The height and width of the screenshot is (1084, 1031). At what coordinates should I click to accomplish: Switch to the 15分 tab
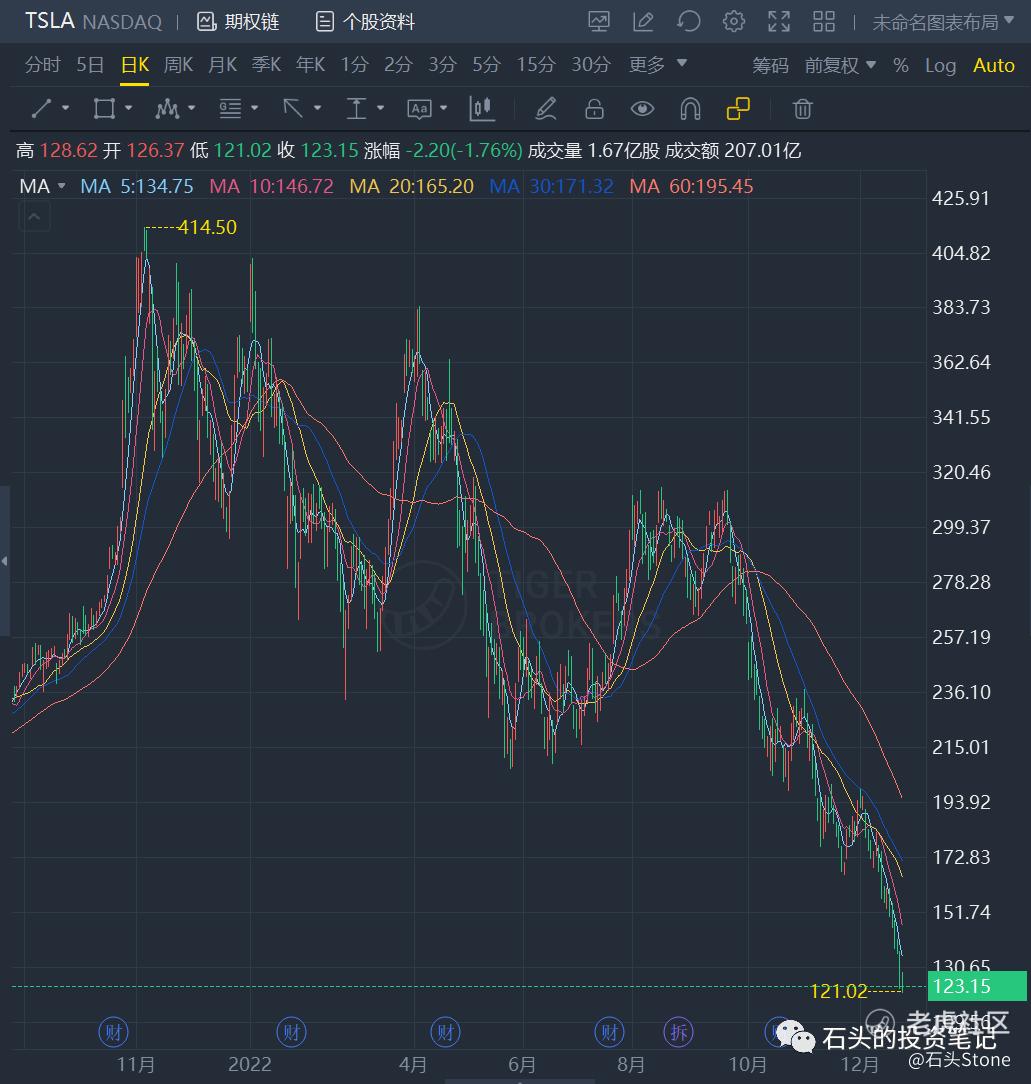coord(536,65)
